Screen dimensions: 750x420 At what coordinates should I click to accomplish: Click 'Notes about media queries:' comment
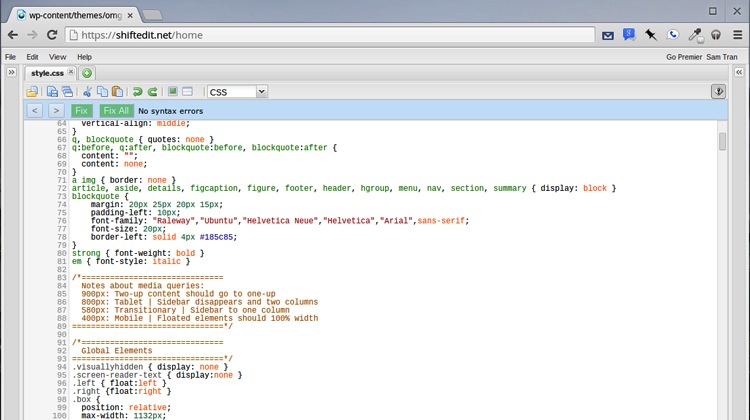tap(142, 286)
